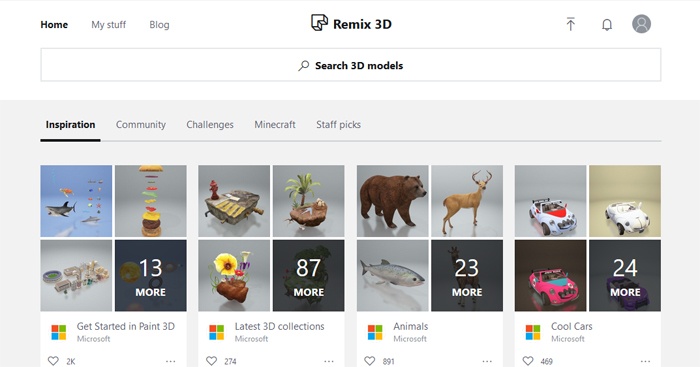Open more options for Animals collection
Image resolution: width=700 pixels, height=367 pixels.
click(x=487, y=361)
